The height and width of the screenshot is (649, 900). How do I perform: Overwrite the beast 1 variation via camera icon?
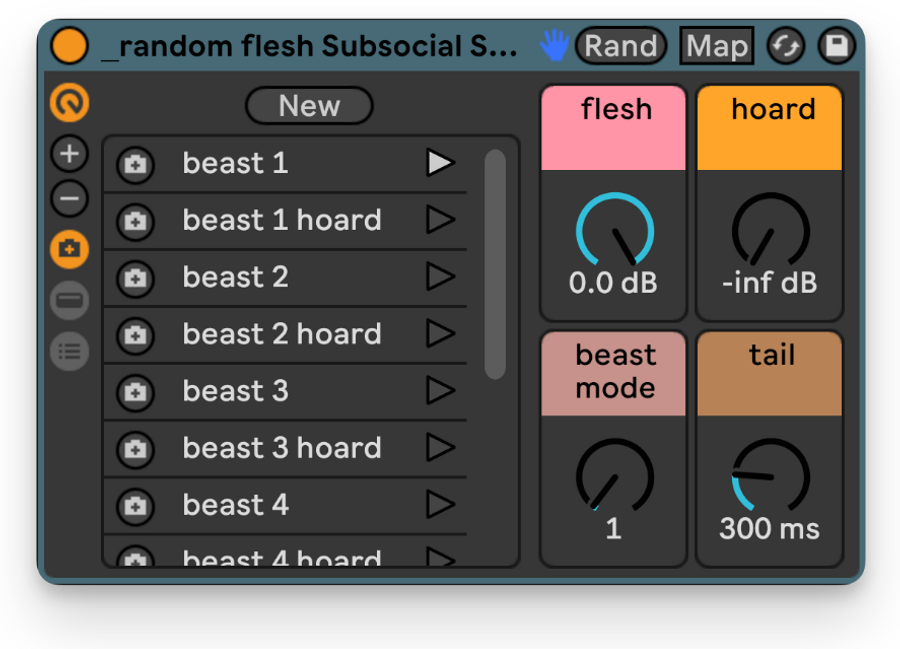point(135,165)
